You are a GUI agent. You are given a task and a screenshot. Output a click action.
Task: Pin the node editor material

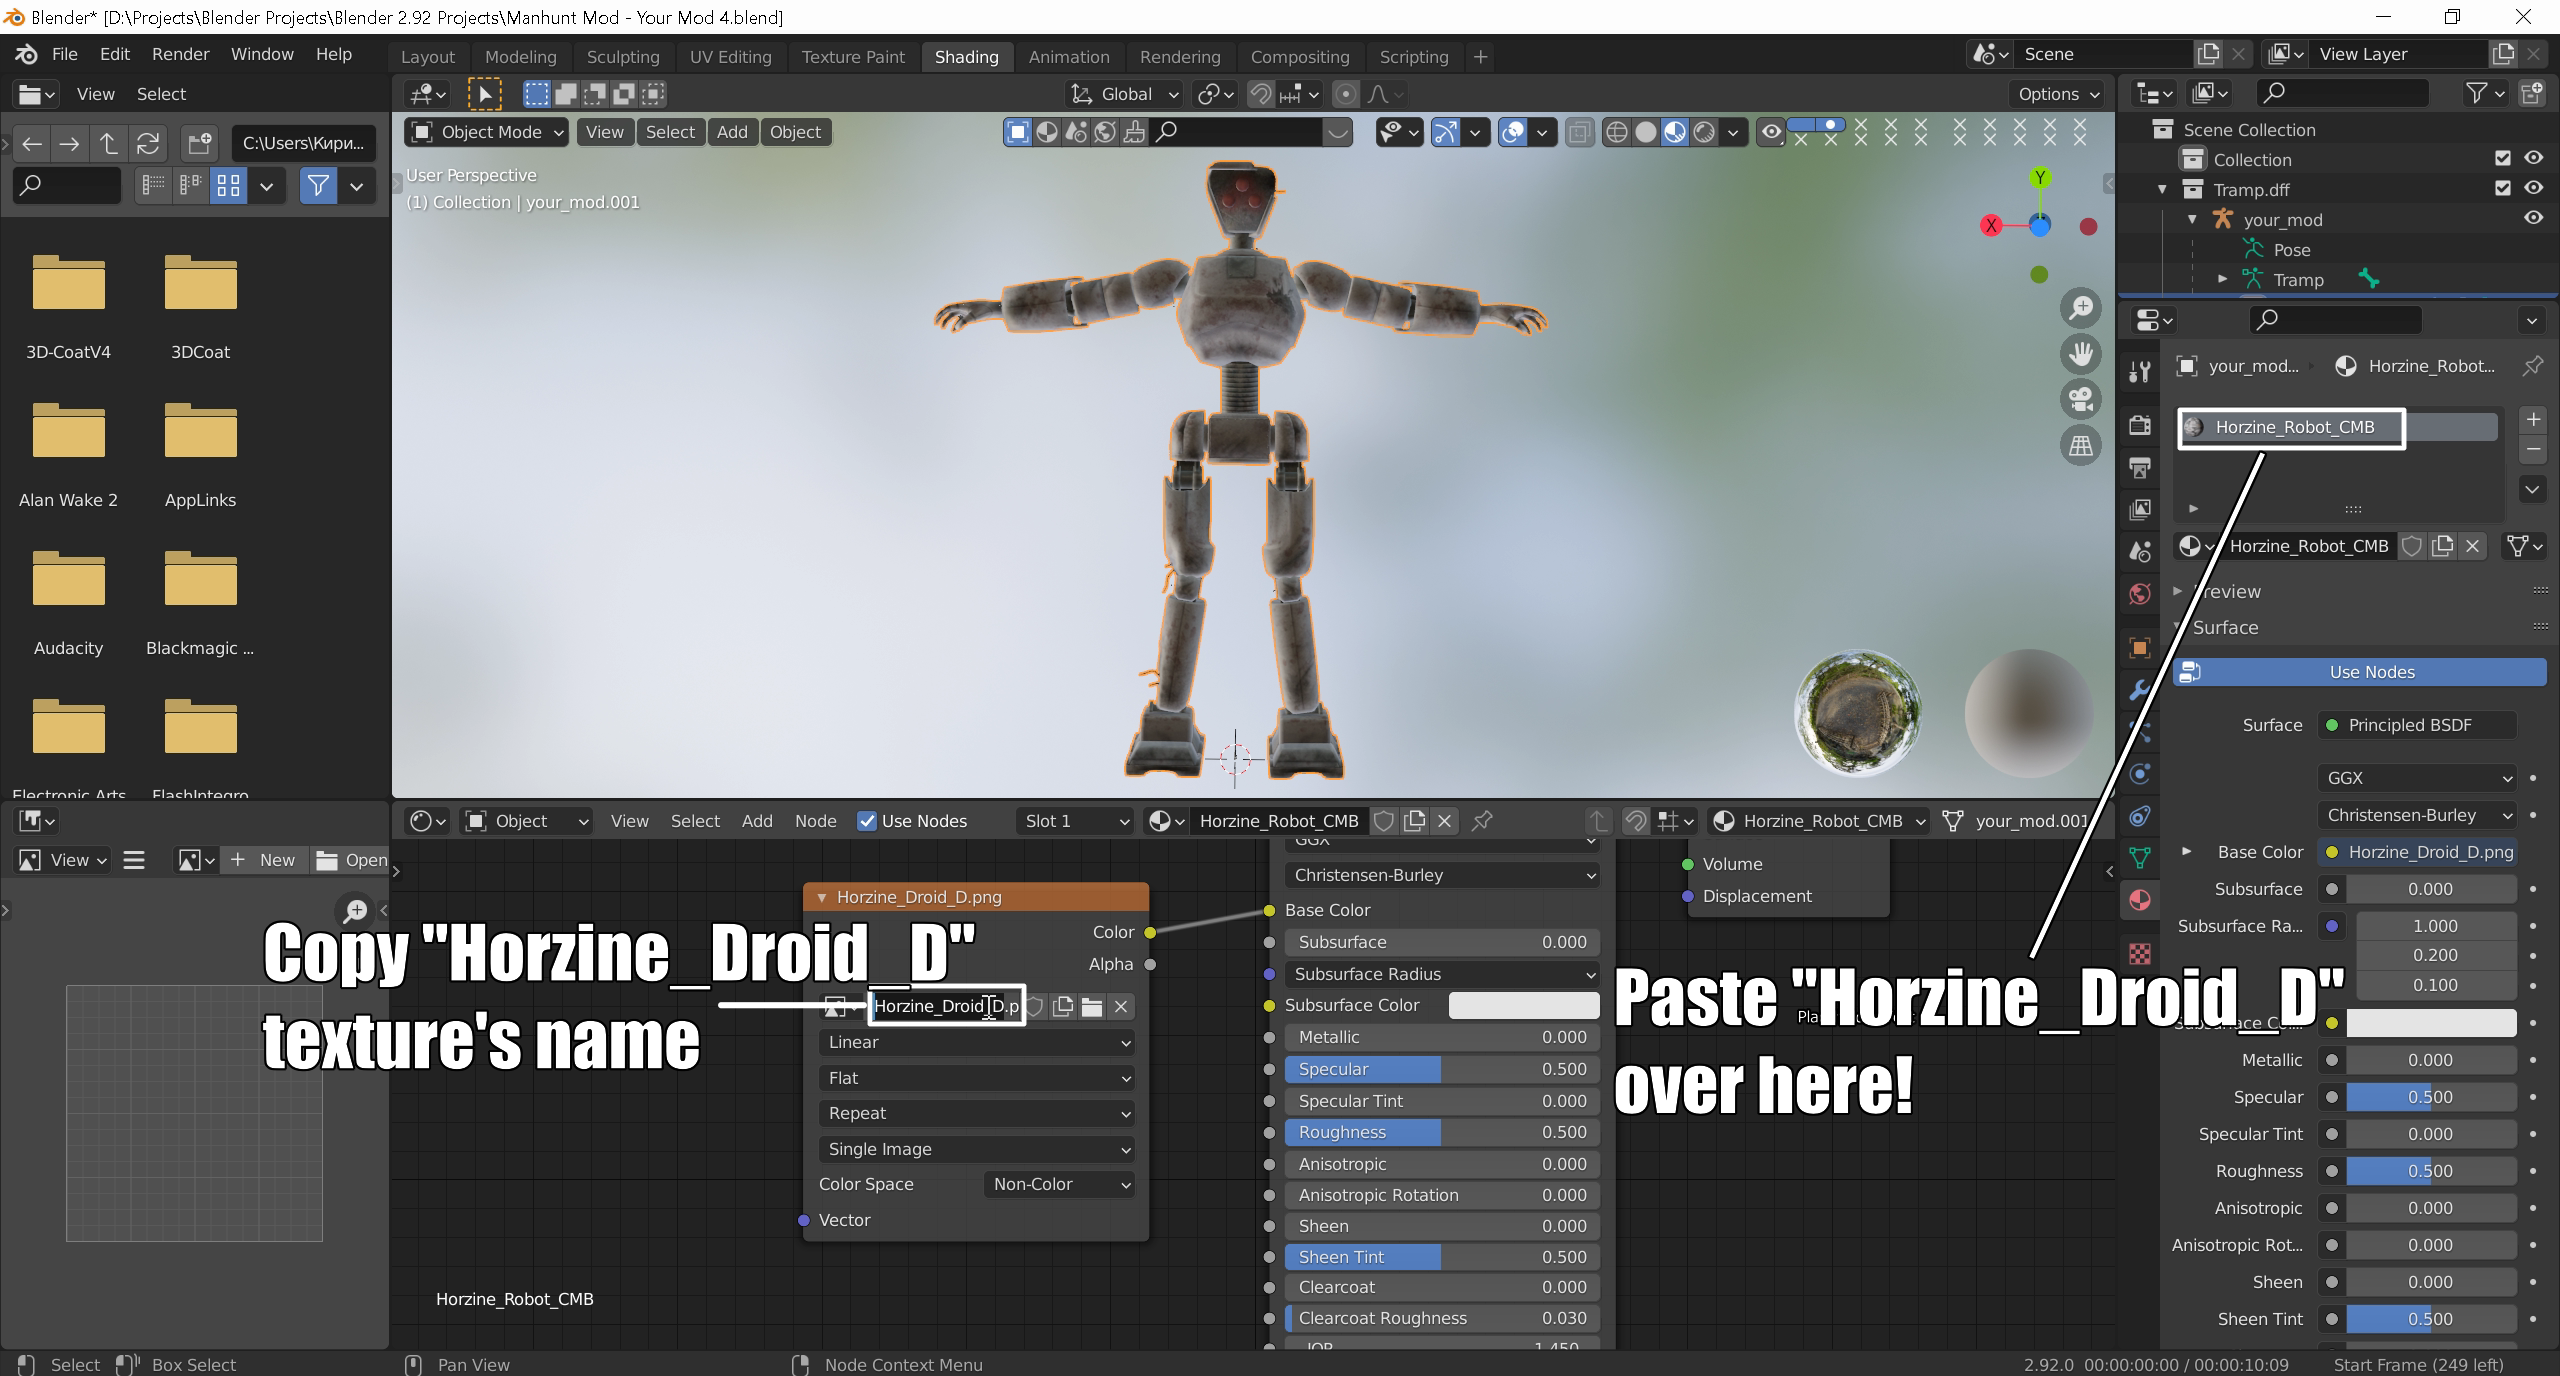click(1482, 821)
